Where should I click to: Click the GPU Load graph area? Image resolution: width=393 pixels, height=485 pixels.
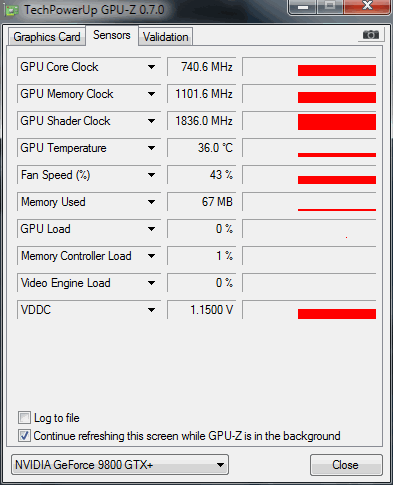coord(309,229)
